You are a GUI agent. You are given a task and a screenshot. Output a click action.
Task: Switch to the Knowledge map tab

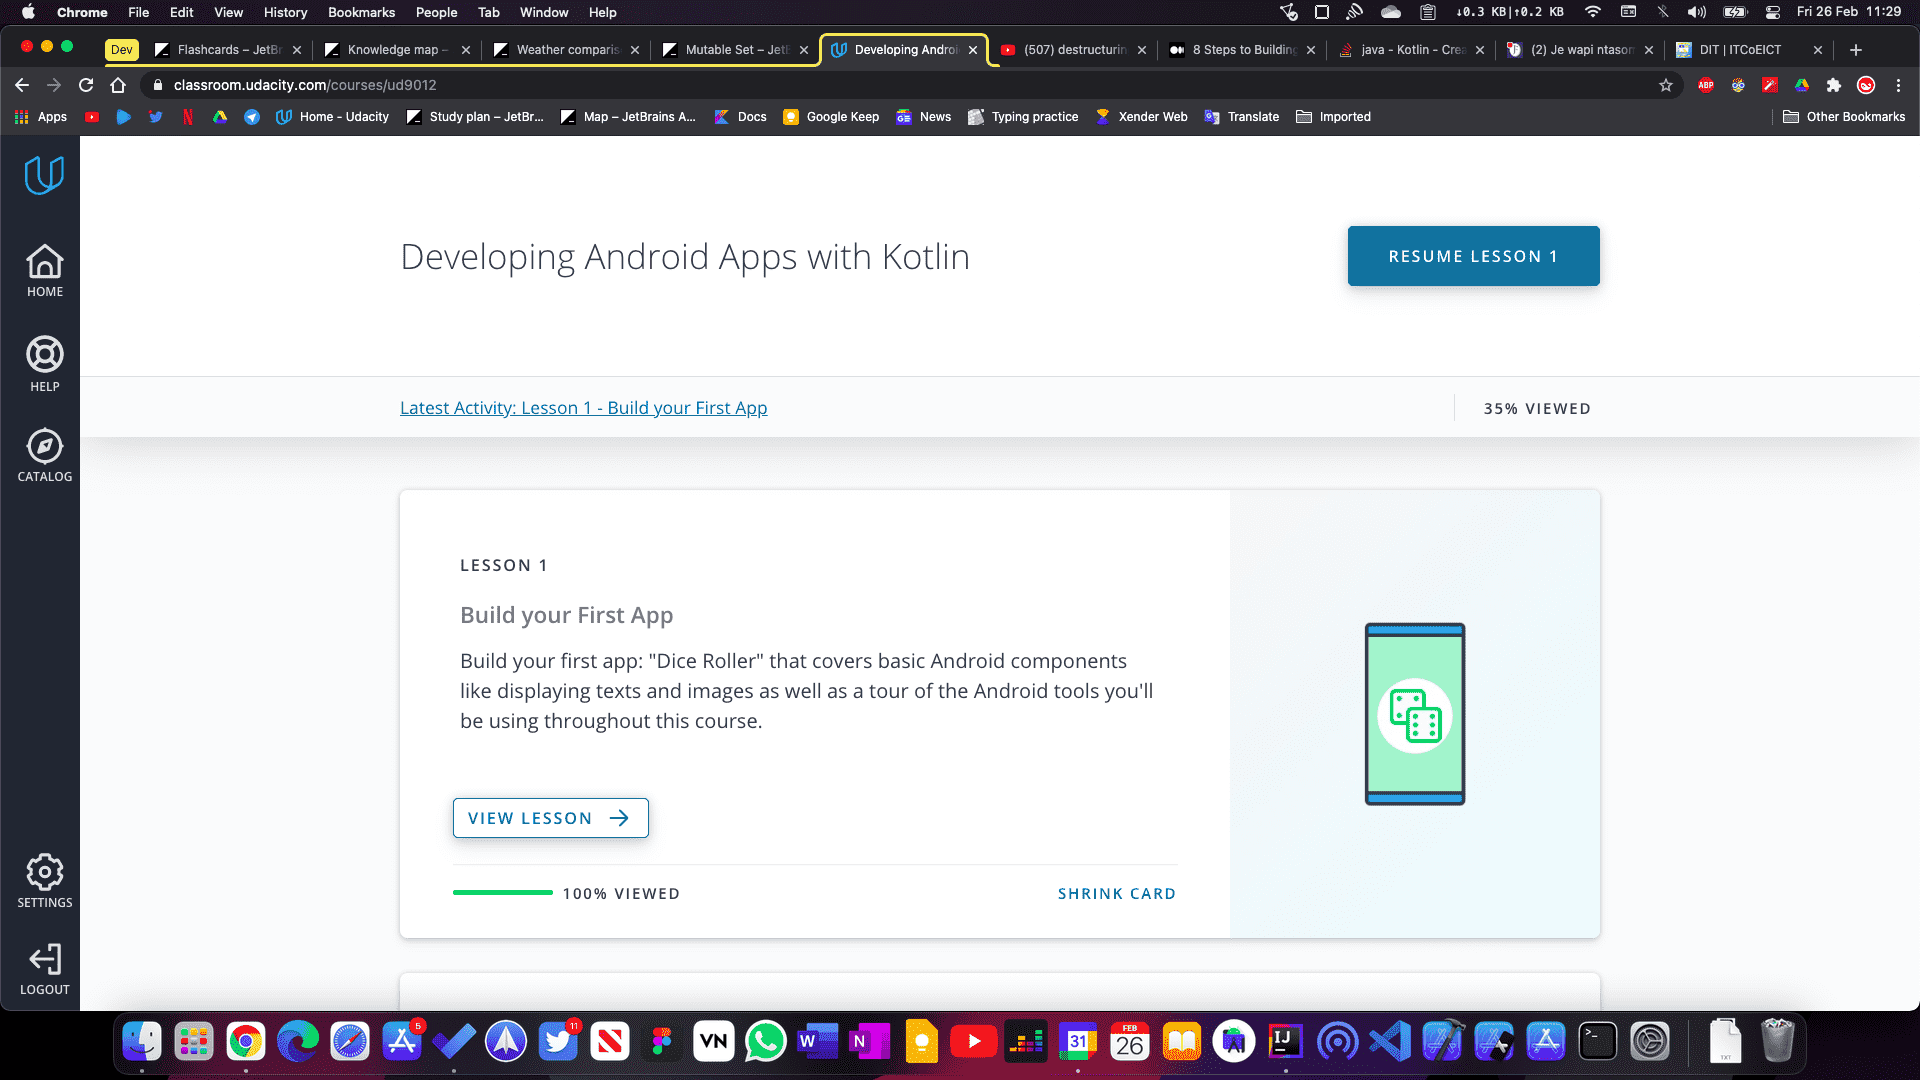point(397,50)
